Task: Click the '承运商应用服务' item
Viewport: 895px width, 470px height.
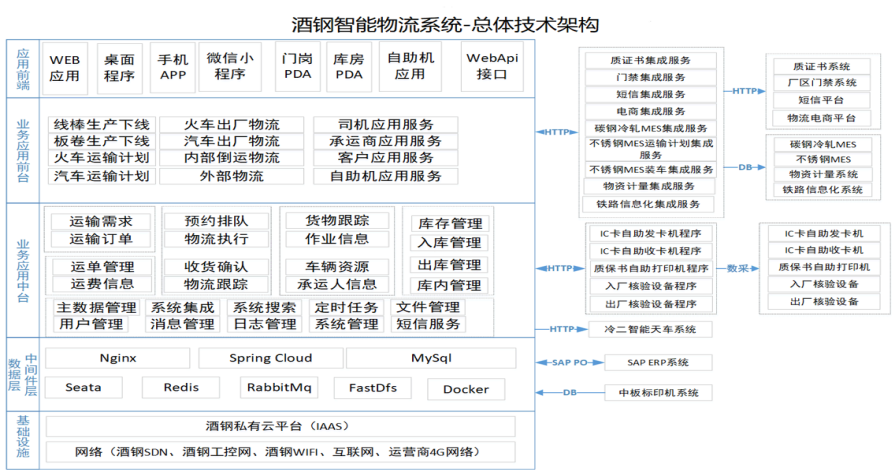Action: [386, 141]
